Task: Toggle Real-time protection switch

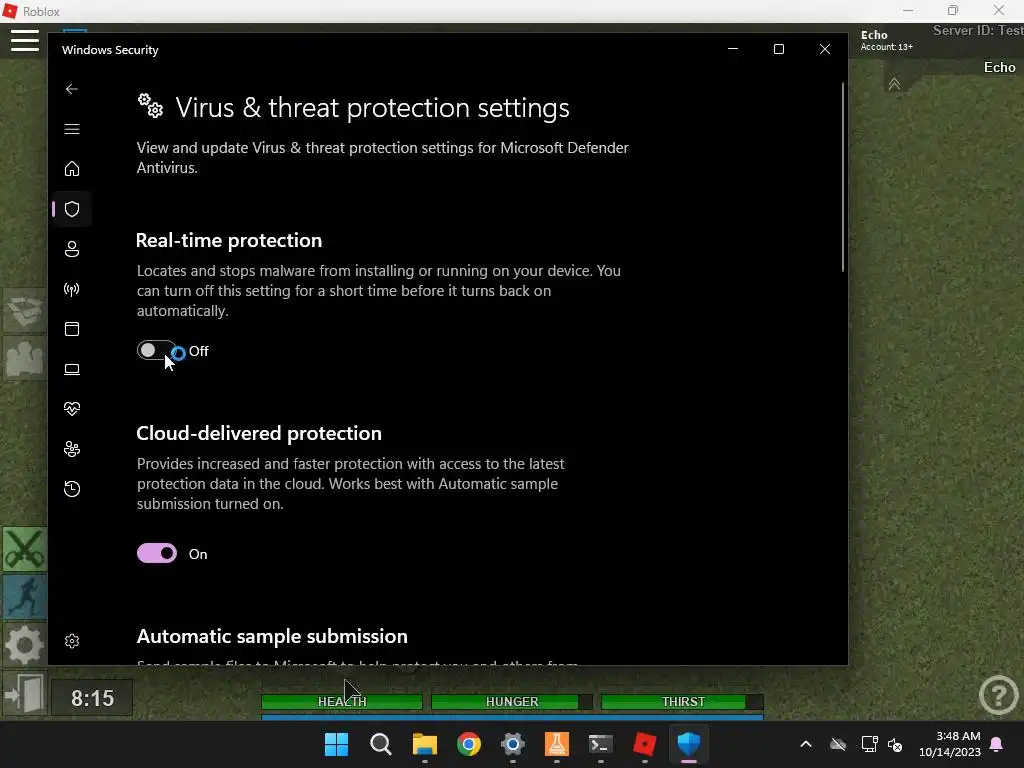Action: 157,351
